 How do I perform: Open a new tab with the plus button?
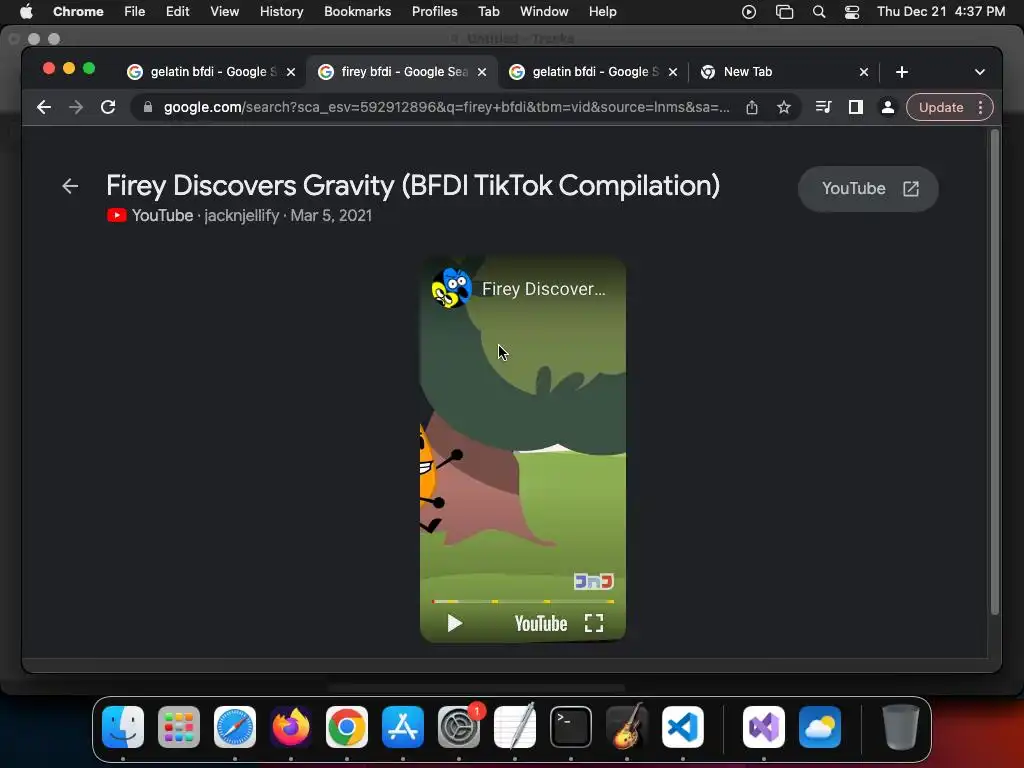pyautogui.click(x=902, y=72)
